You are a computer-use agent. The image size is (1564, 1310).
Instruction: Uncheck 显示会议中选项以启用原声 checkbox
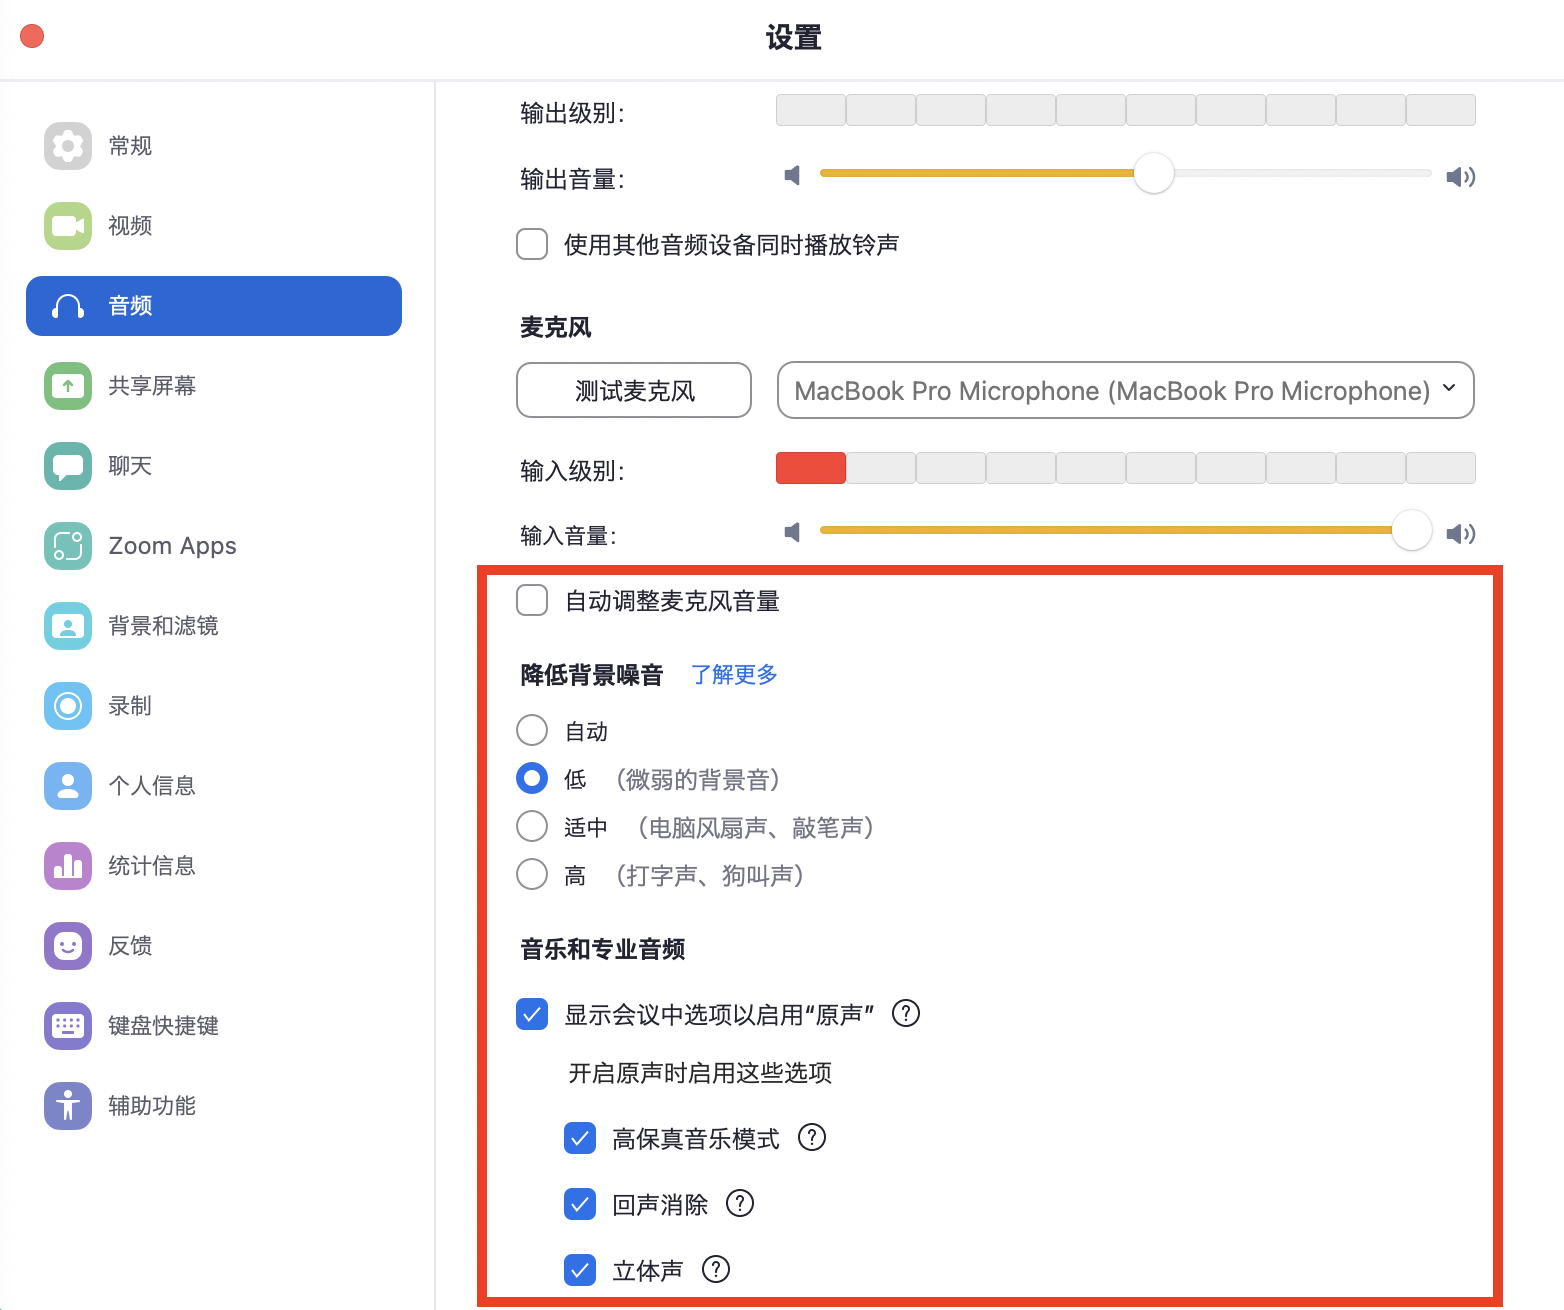pyautogui.click(x=532, y=1014)
